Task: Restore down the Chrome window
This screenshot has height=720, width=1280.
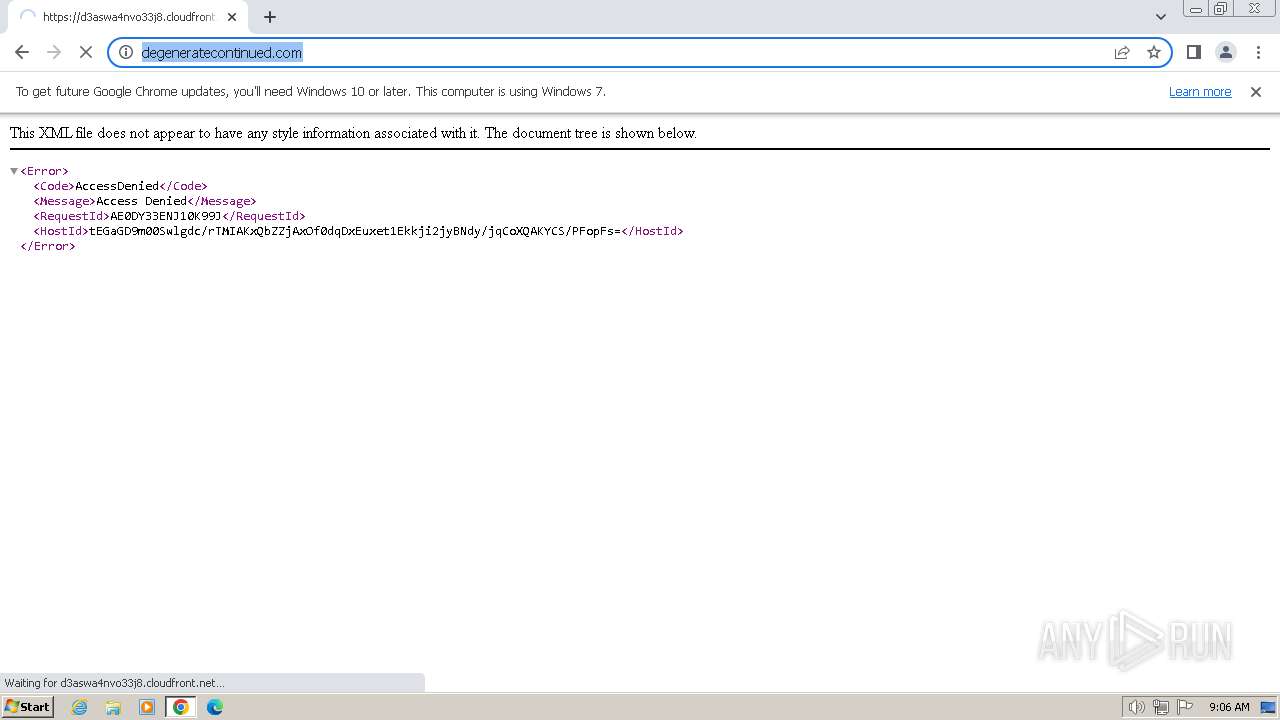Action: click(1221, 9)
